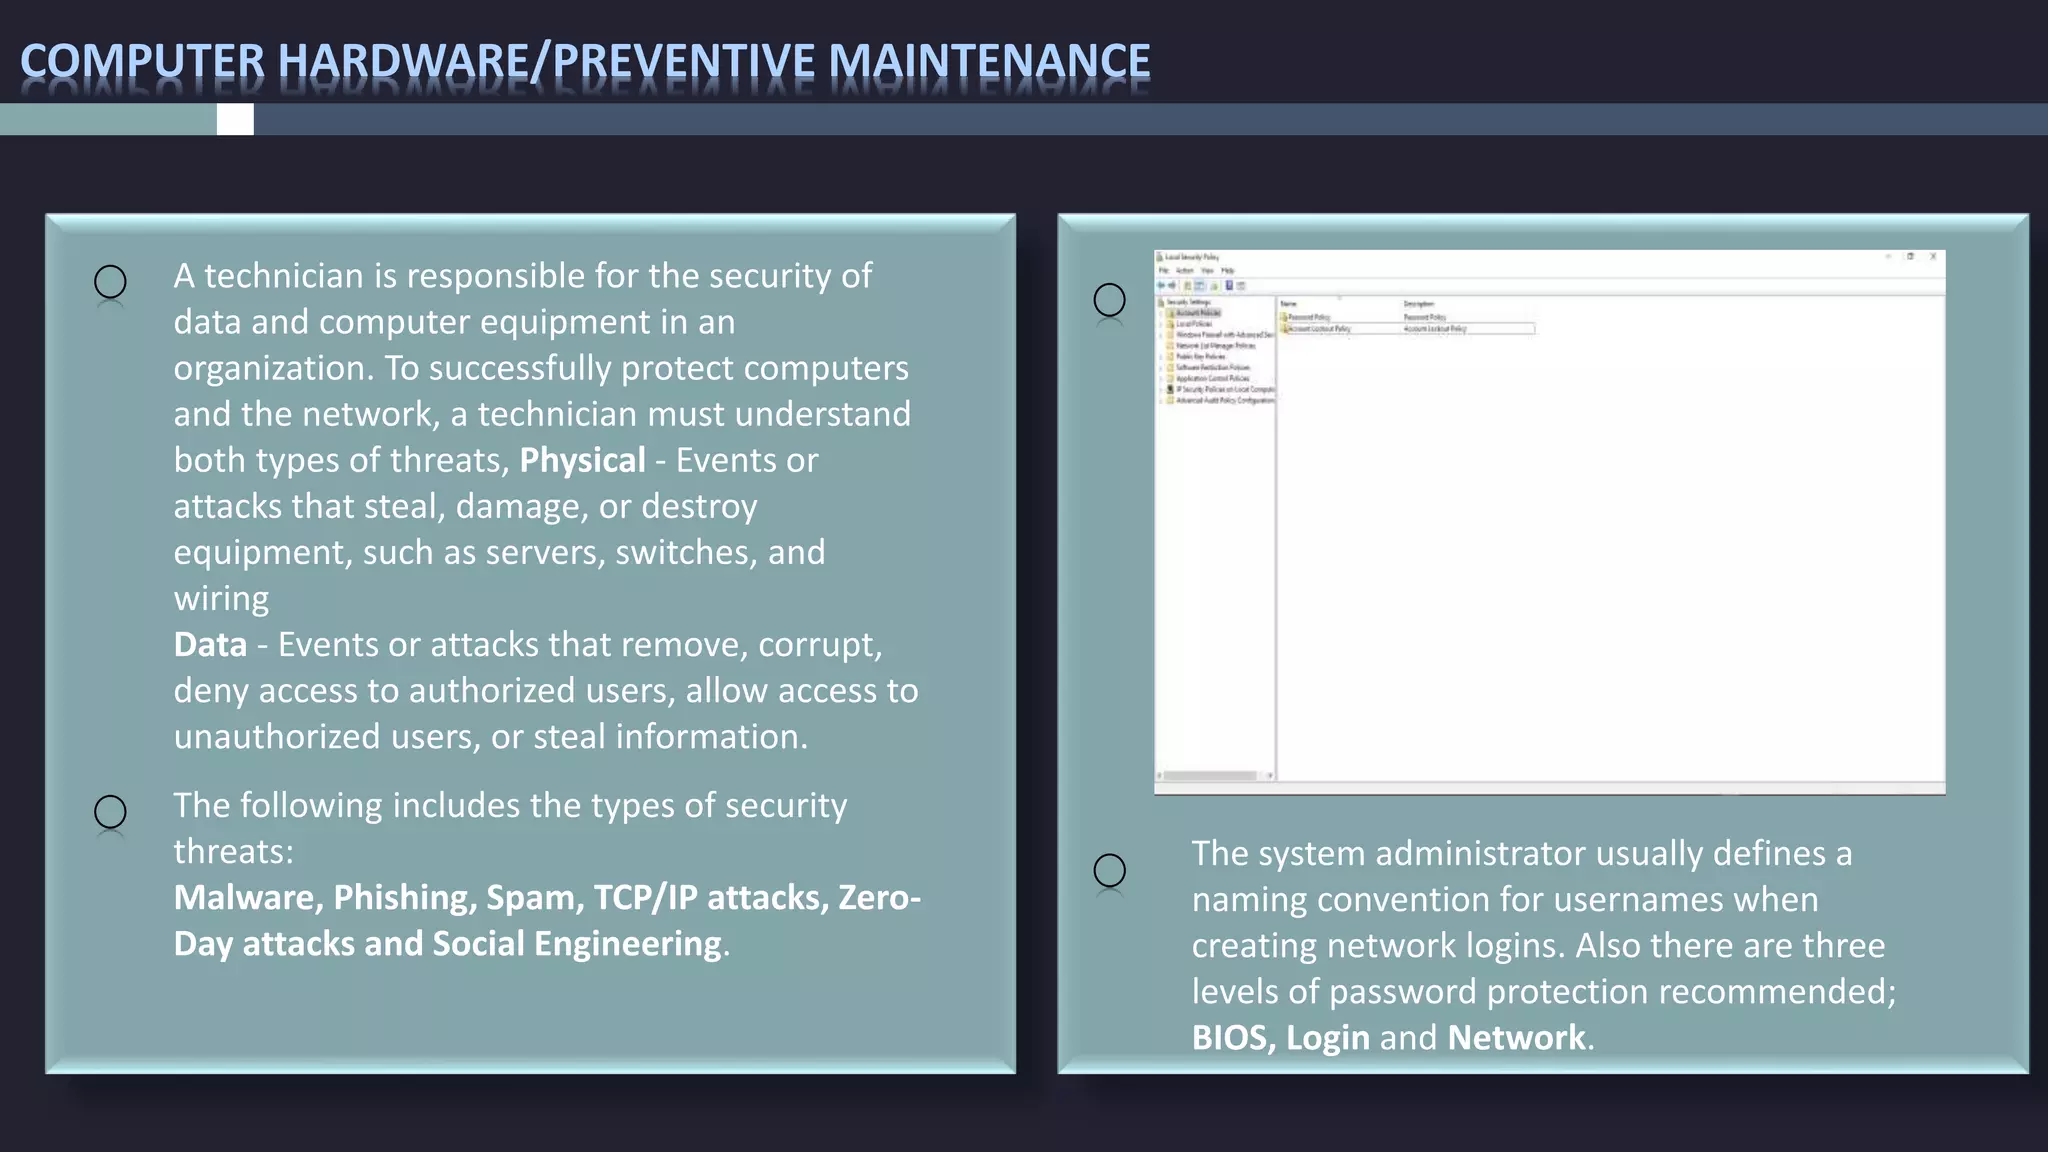Open the Action menu
2048x1152 pixels.
(1185, 270)
